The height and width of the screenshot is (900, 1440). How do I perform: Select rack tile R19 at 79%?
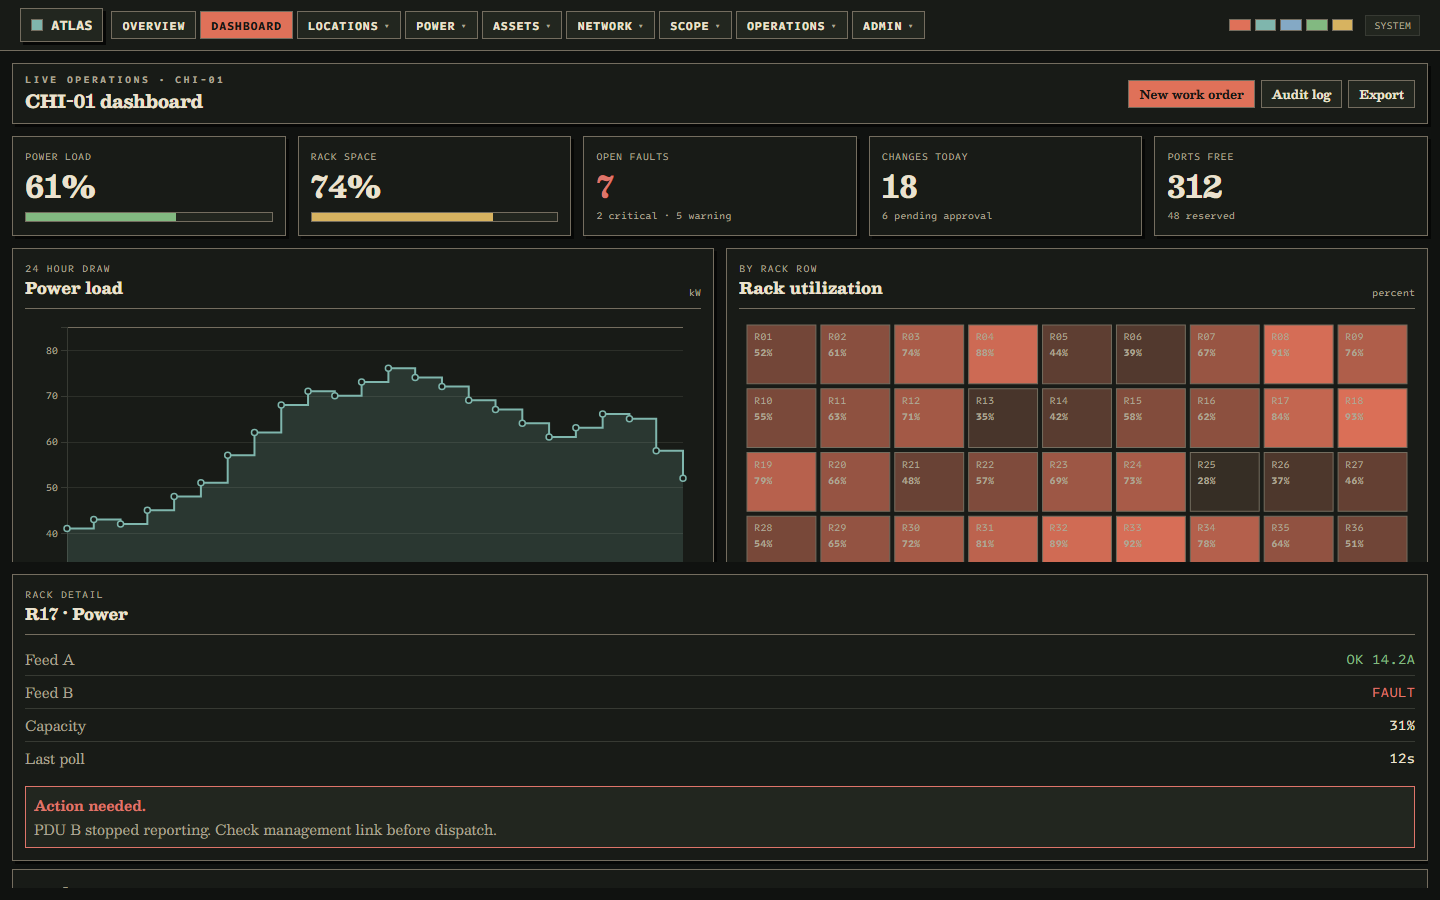(x=781, y=482)
